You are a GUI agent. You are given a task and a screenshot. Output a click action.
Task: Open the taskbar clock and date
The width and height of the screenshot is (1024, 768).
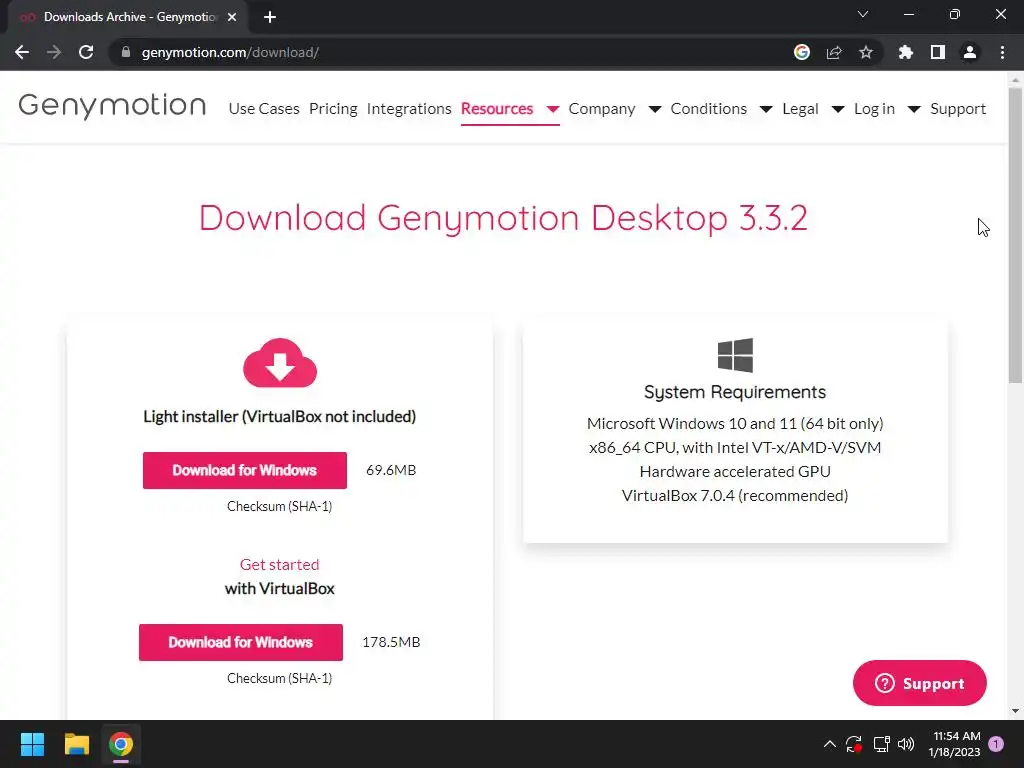click(x=954, y=744)
